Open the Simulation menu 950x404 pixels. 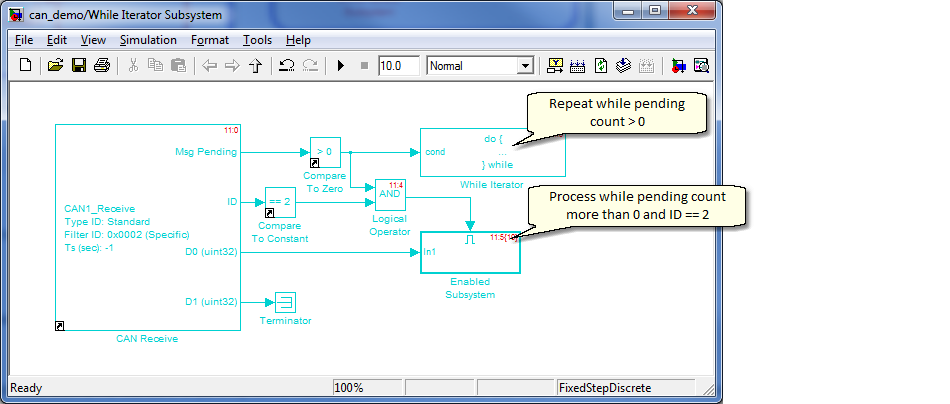tap(148, 40)
